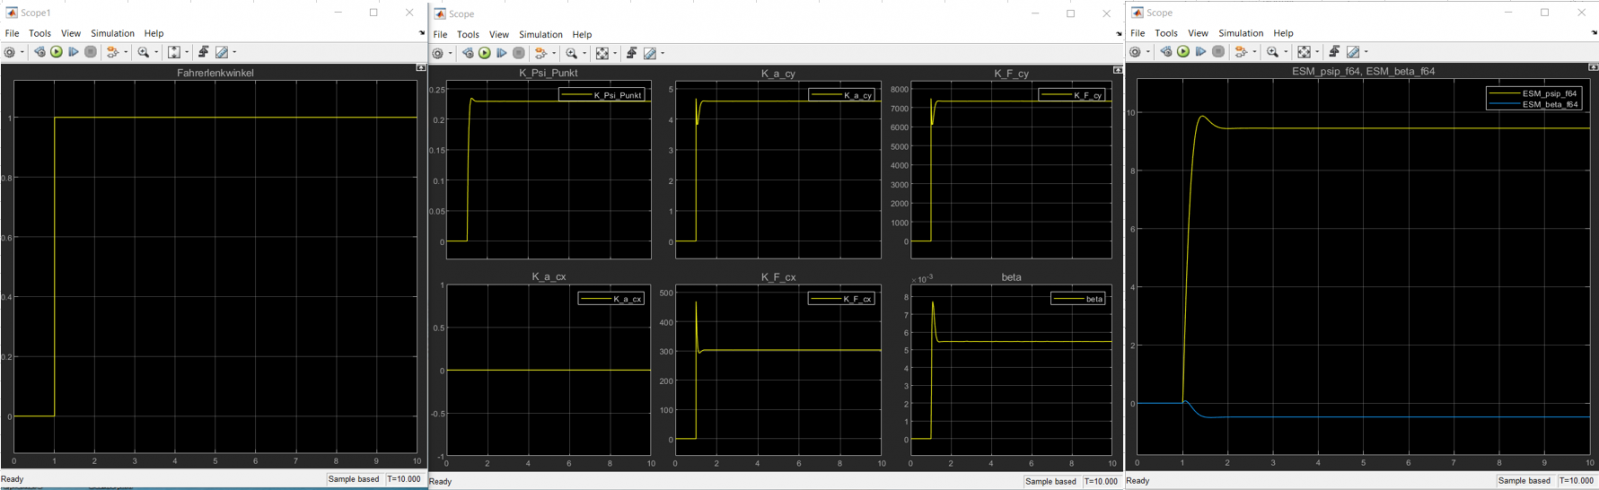Expand the measurements dropdown arrow in the K_Psi_Punkt scope
This screenshot has height=490, width=1599.
point(663,54)
